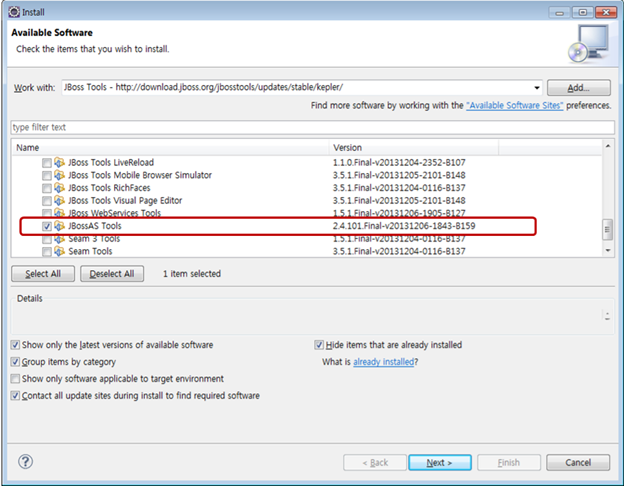Click the JBoss WebServices Tools feature icon

[60, 213]
